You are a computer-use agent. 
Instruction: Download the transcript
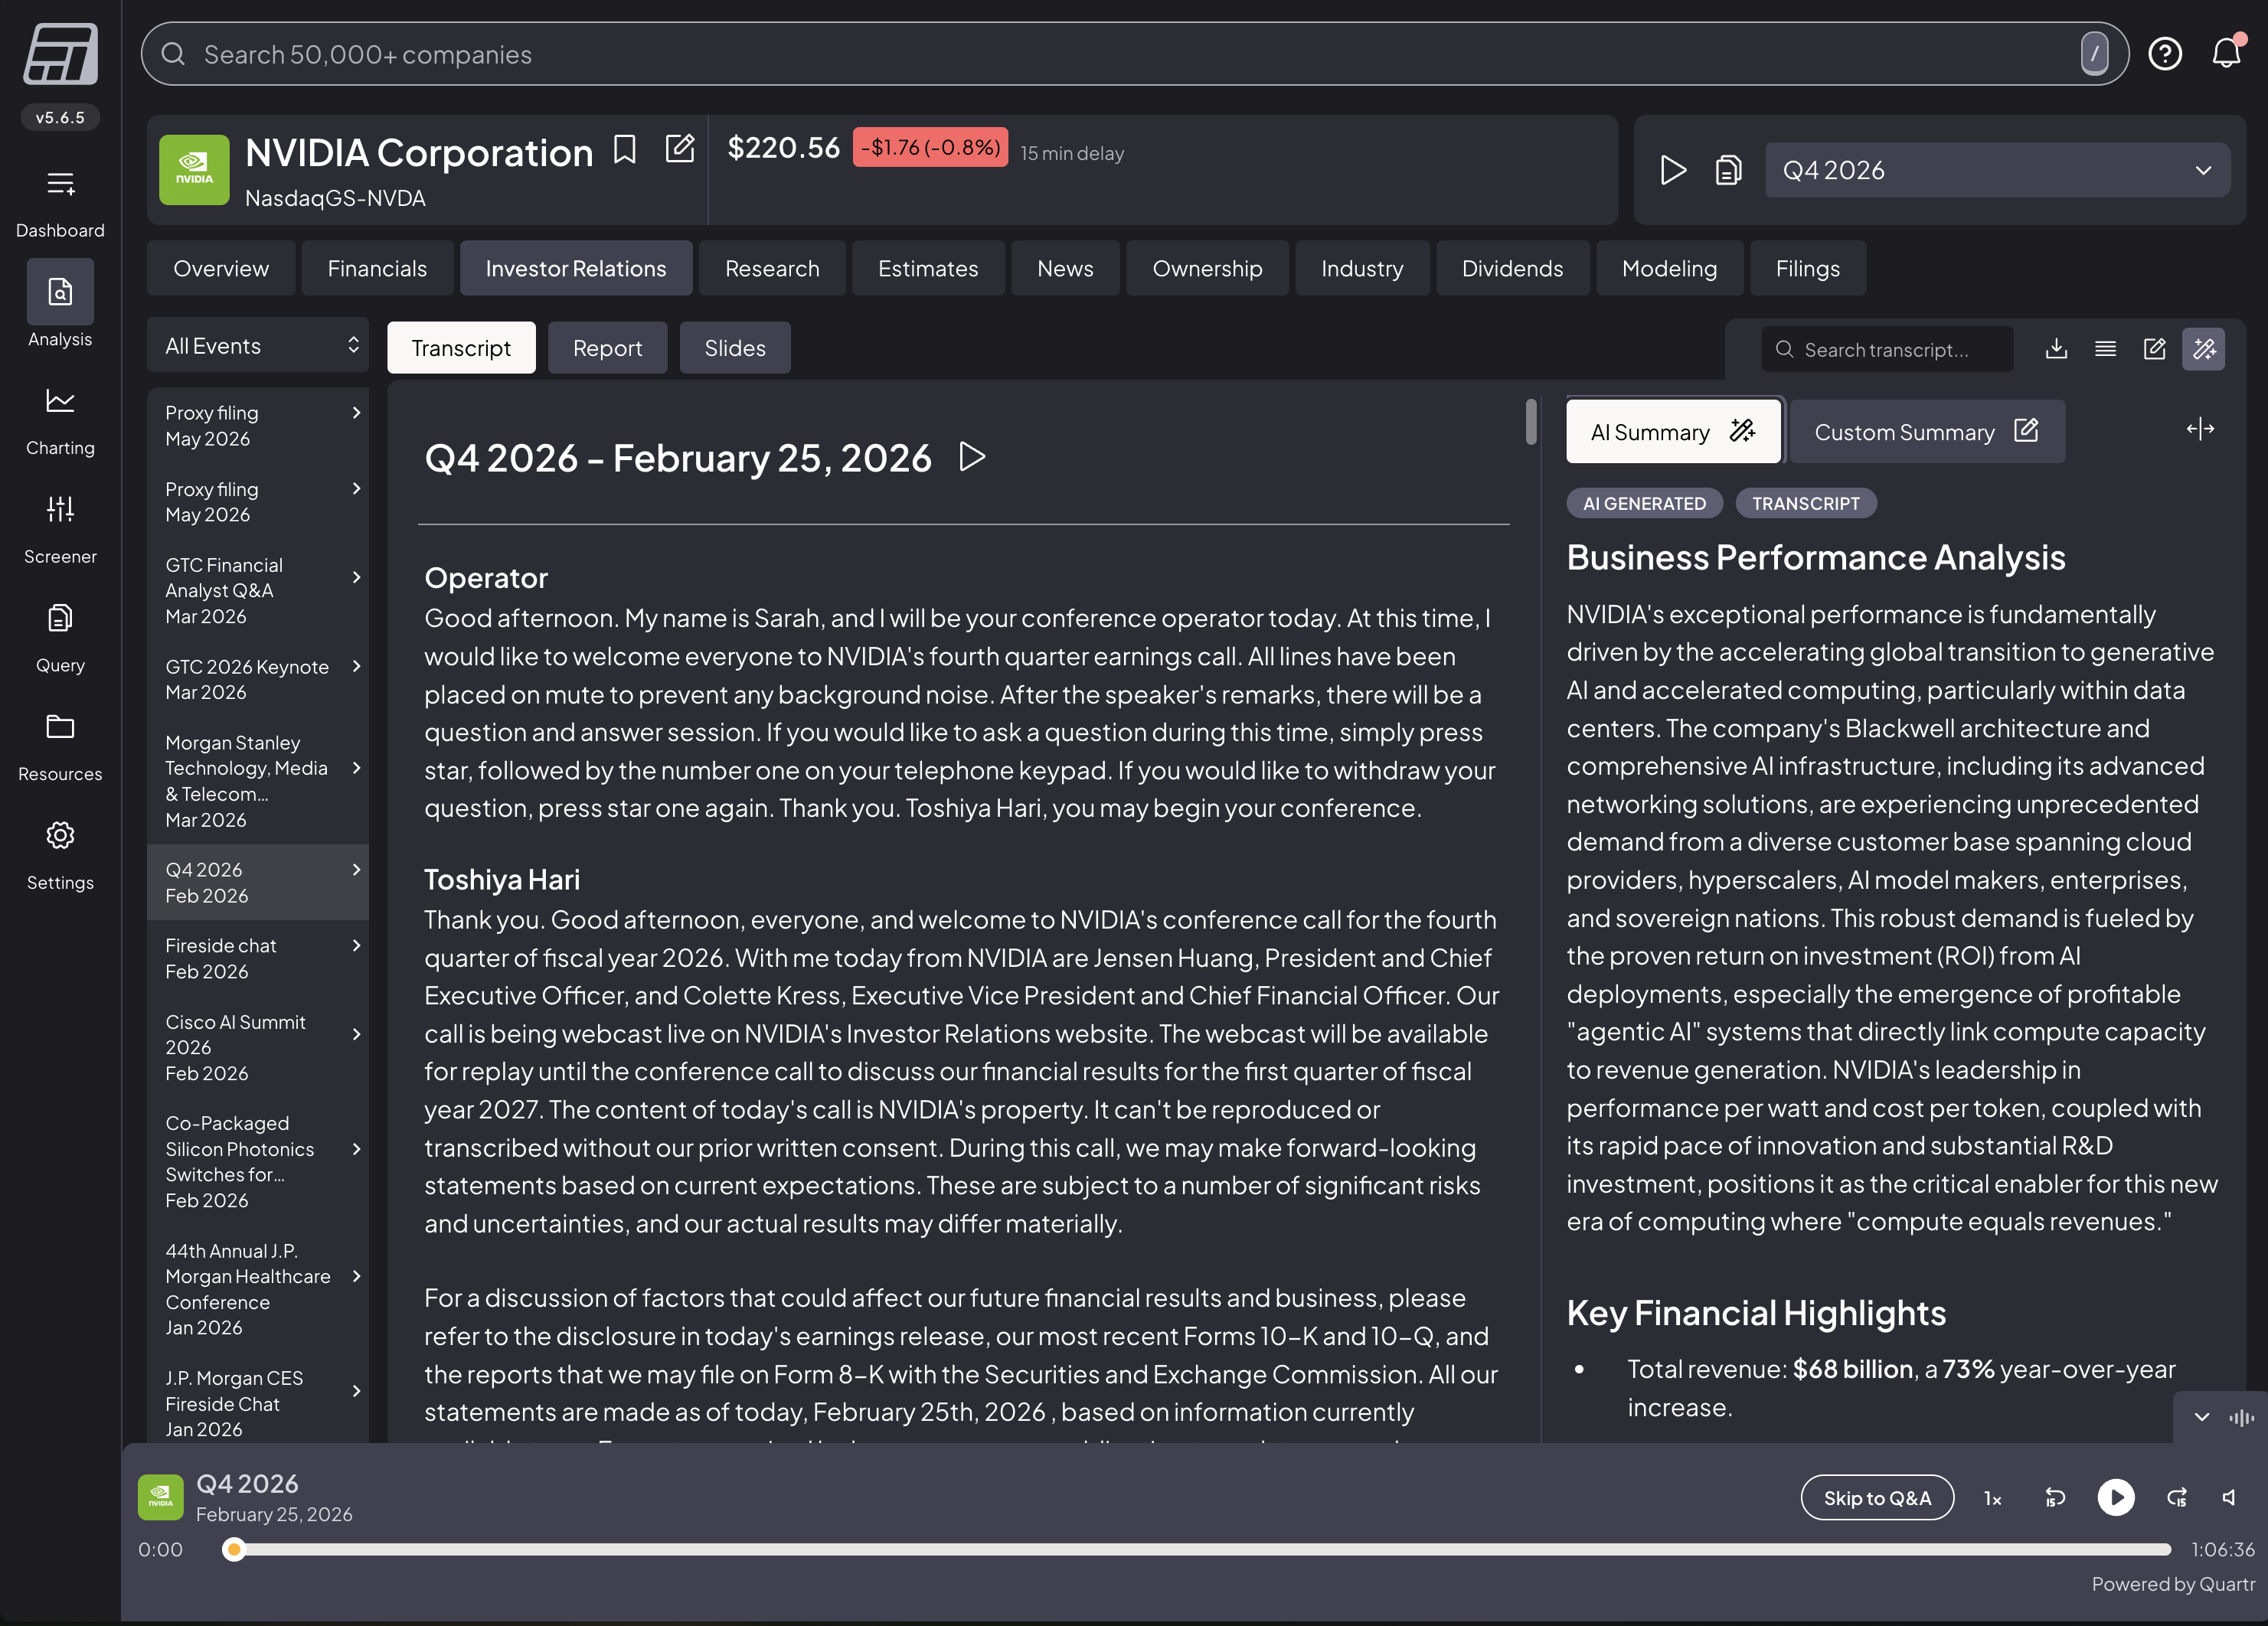[x=2056, y=349]
